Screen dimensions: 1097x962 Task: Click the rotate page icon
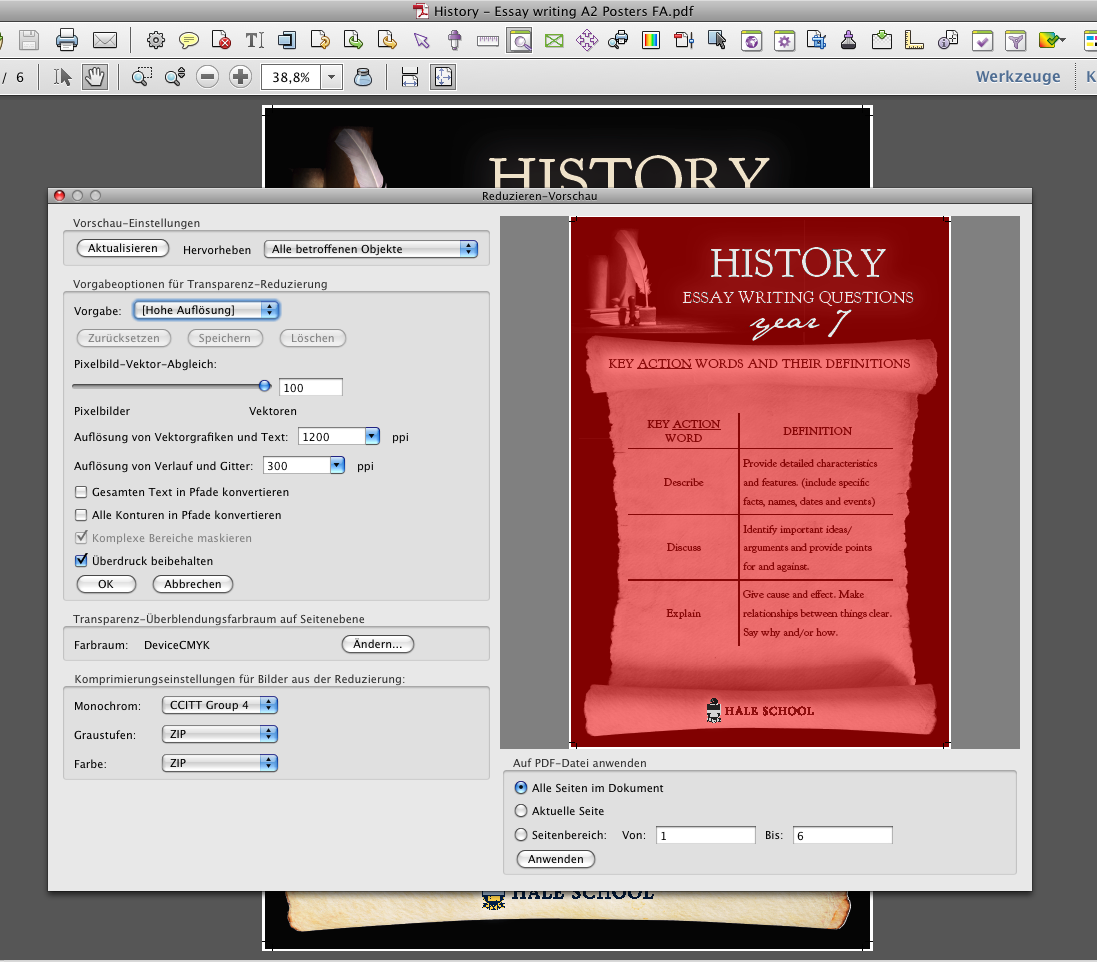[320, 41]
